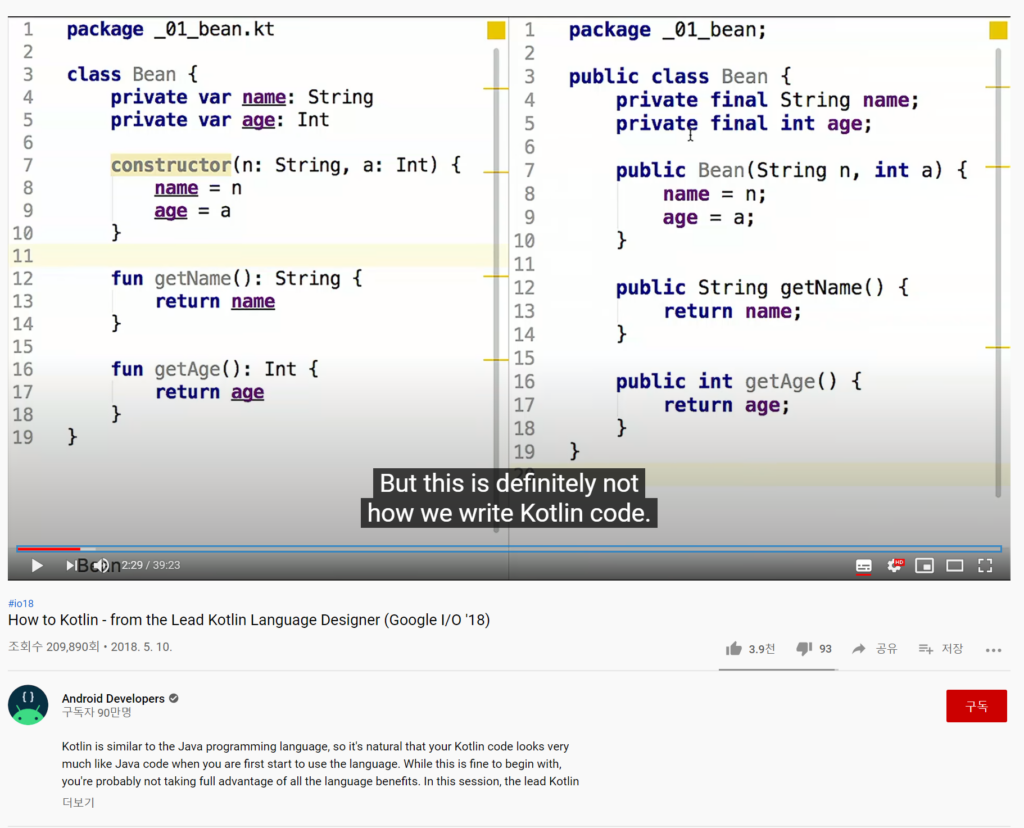1024x828 pixels.
Task: Open the #io18 hashtag link
Action: 21,604
